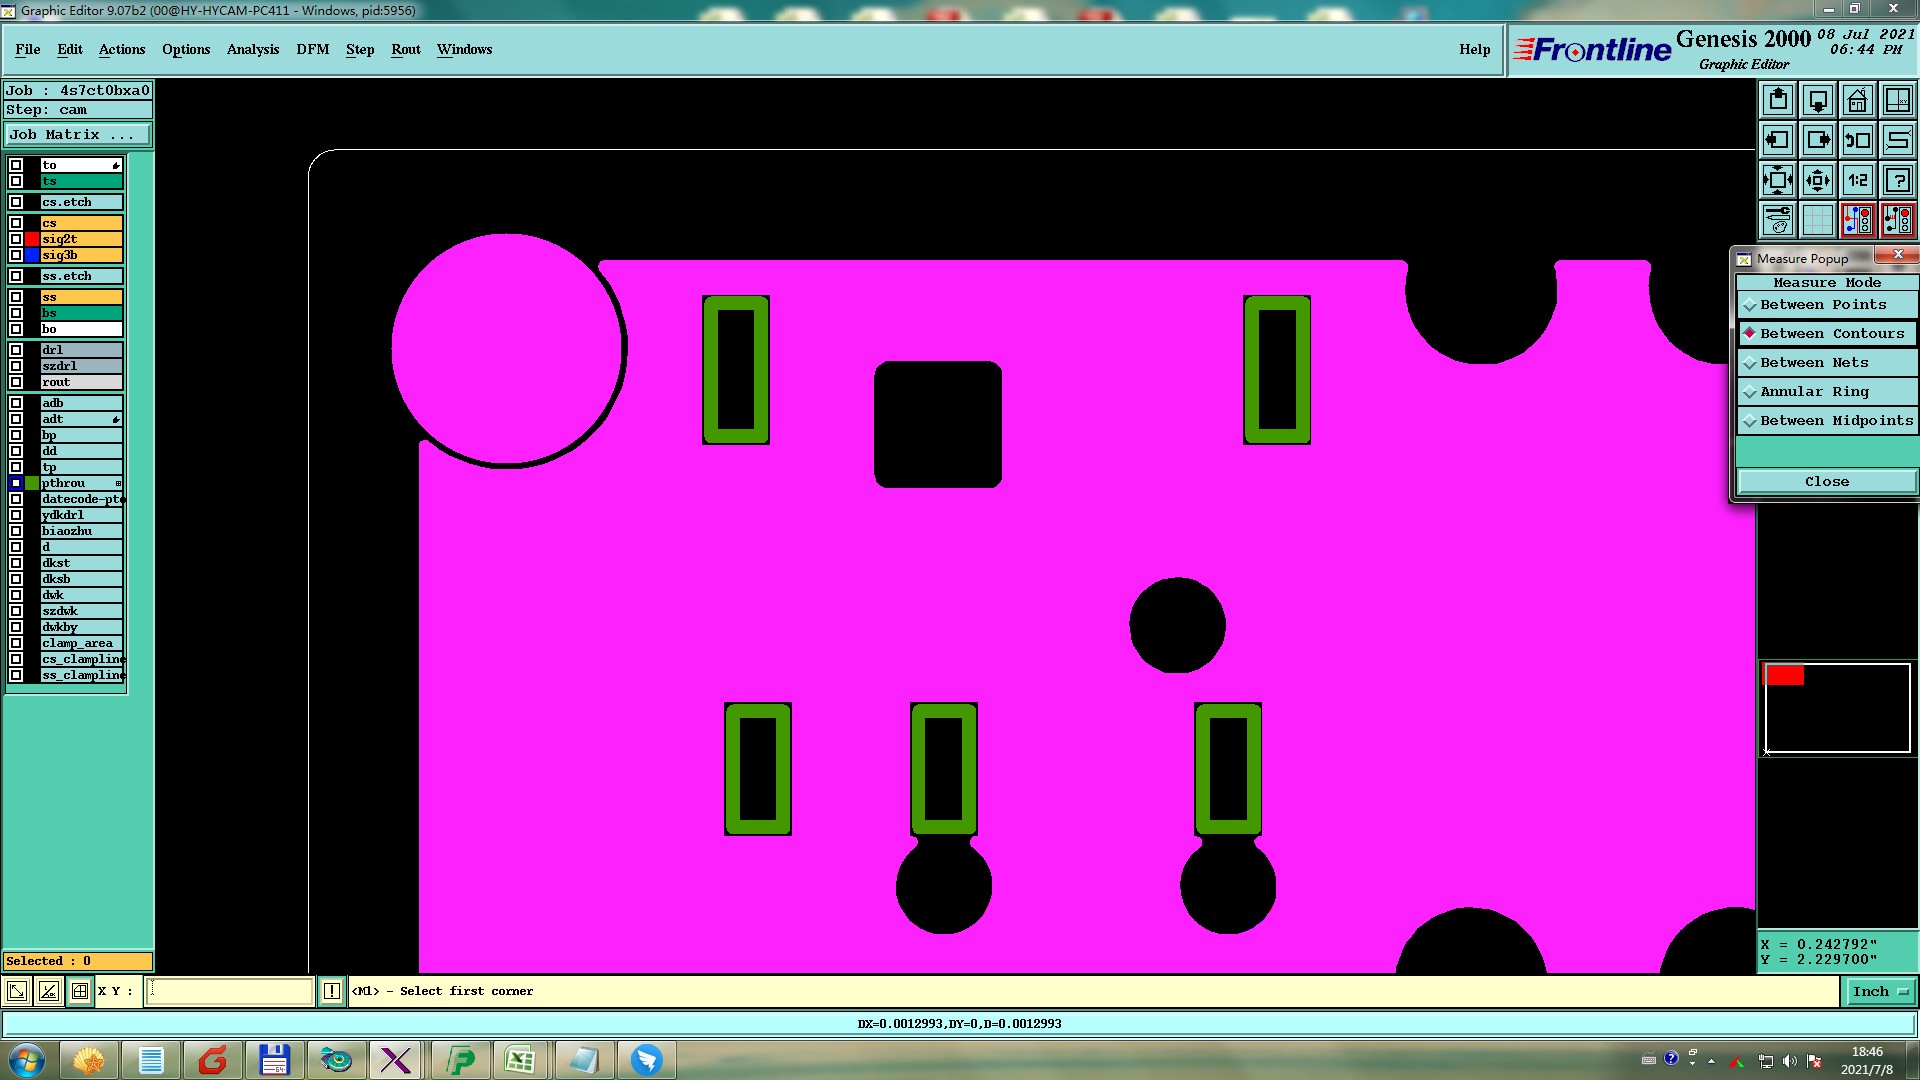Toggle the checkbox for layer drl
Screen dimensions: 1920x1080
click(x=16, y=350)
